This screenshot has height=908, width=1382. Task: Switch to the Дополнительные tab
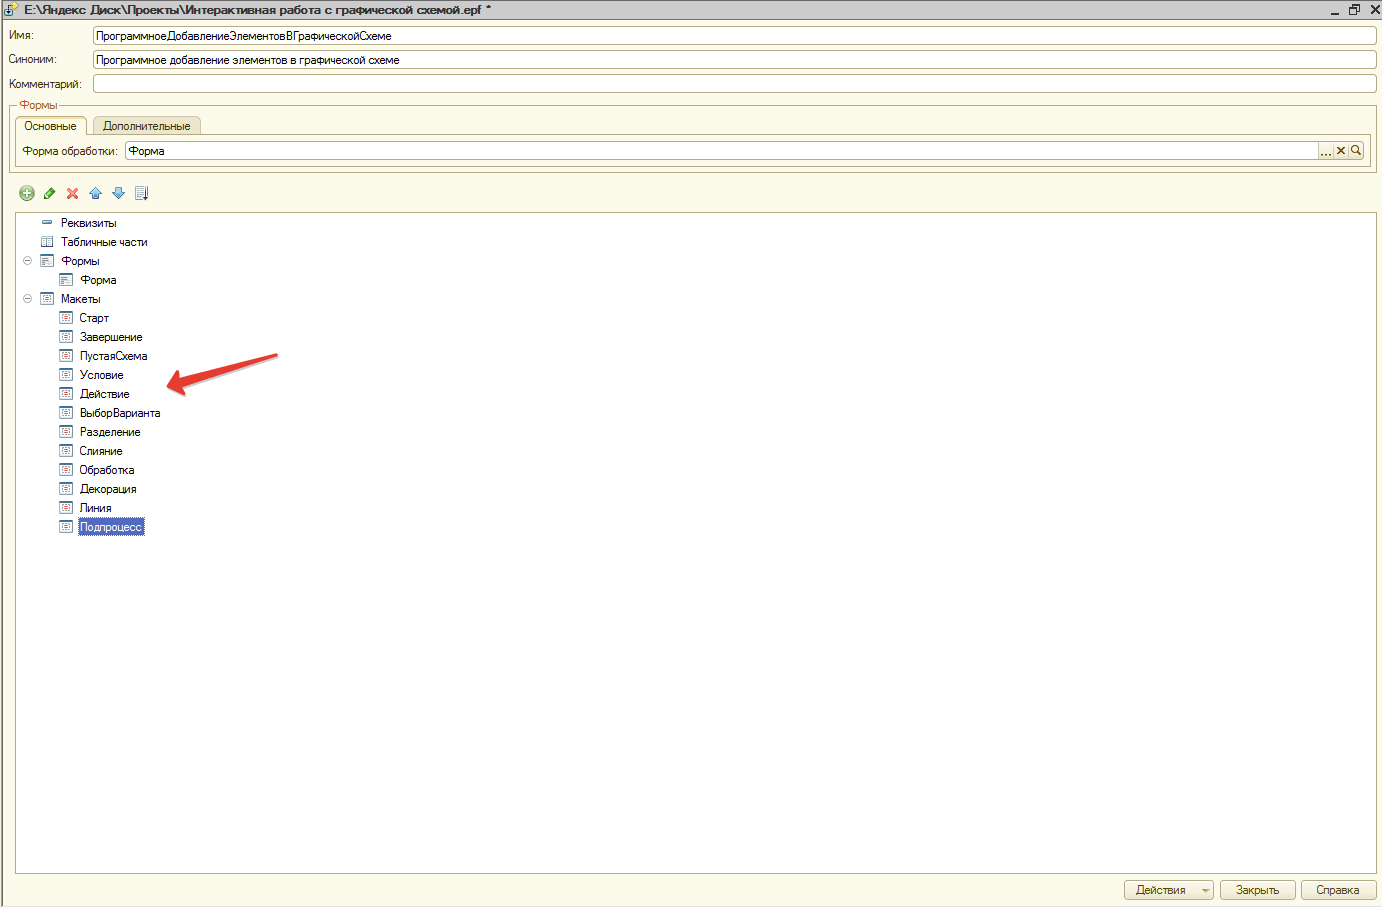(x=146, y=126)
